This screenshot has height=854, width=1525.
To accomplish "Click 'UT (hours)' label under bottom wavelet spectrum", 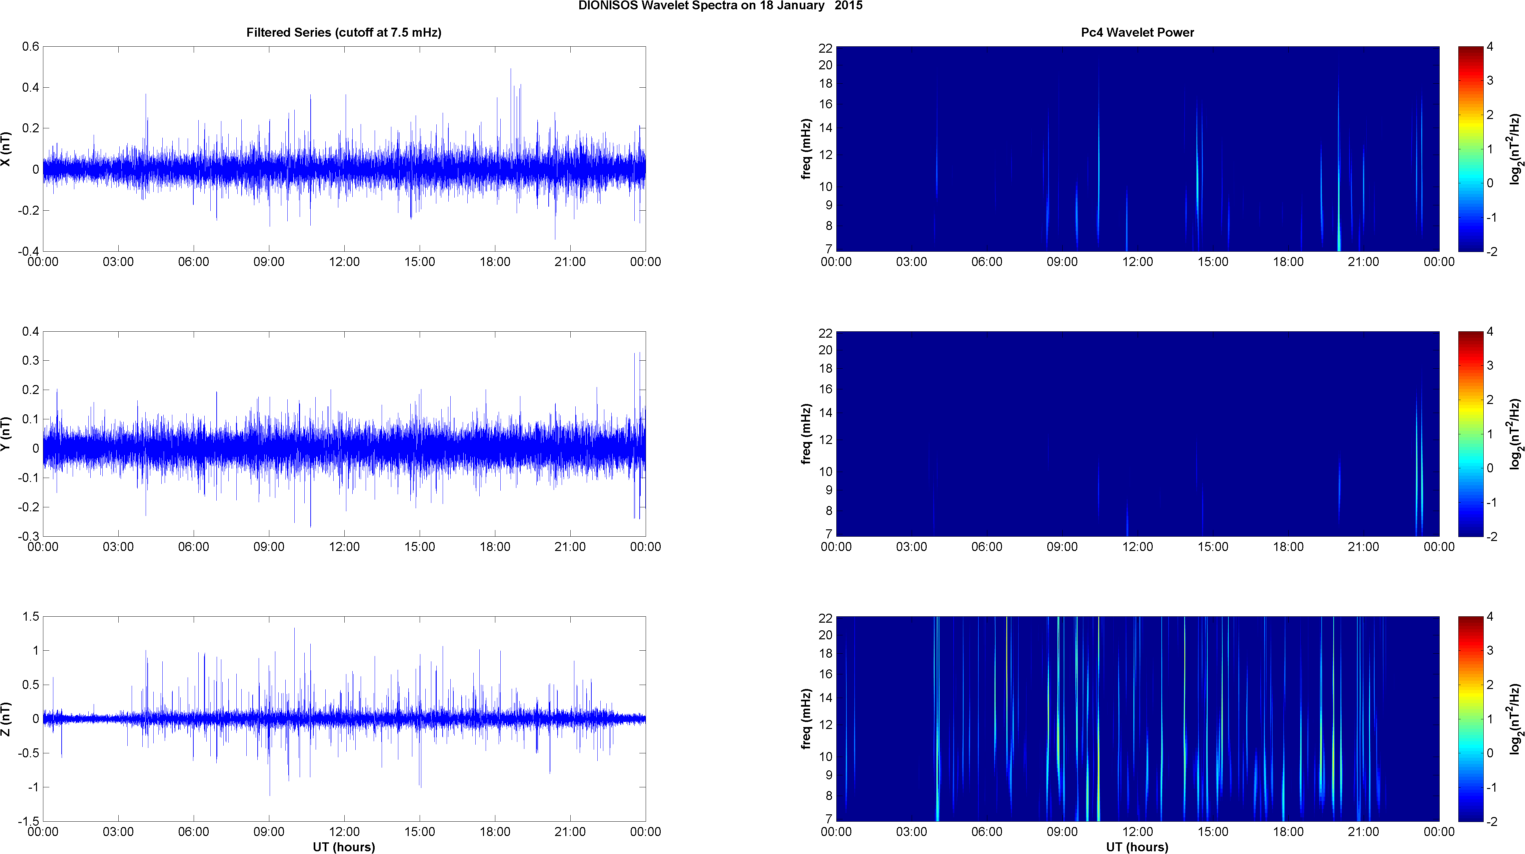I will [1137, 847].
